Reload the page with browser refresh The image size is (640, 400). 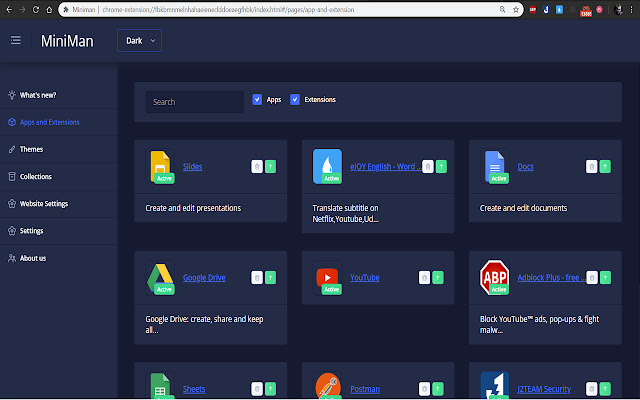tap(36, 9)
